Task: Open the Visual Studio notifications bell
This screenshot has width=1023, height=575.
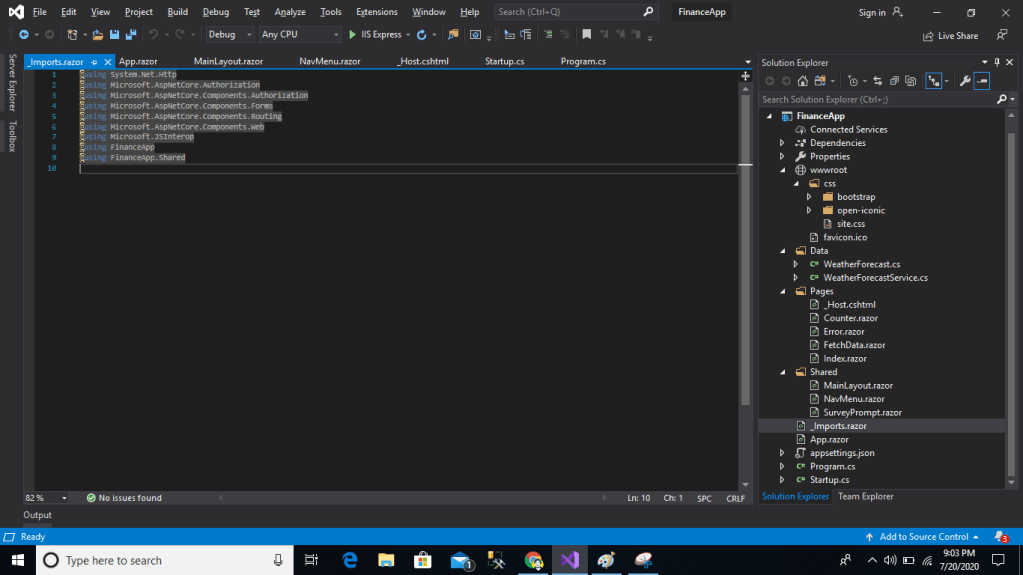Action: point(999,537)
